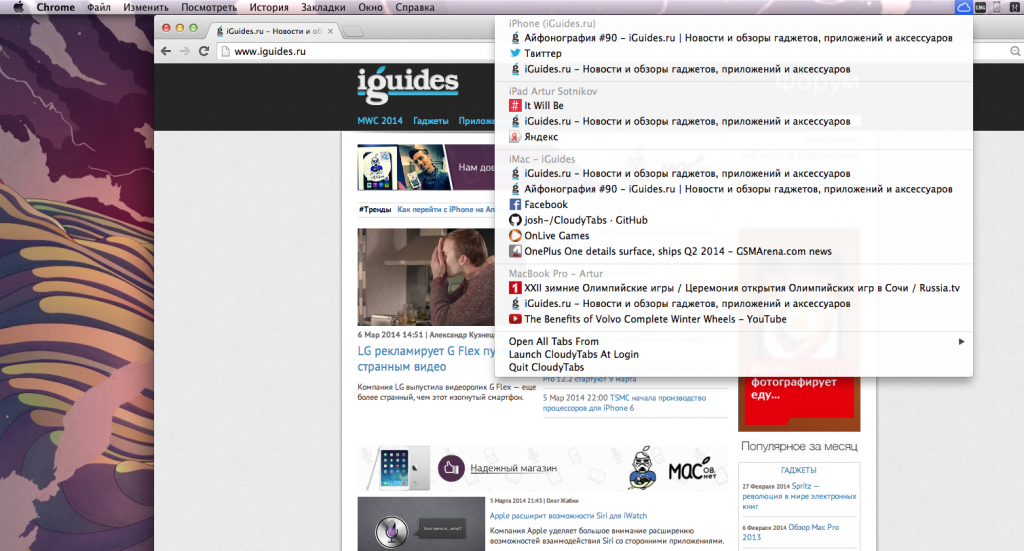The width and height of the screenshot is (1024, 551).
Task: Click the GSMArena favicon beside OnePlus One
Action: 515,251
